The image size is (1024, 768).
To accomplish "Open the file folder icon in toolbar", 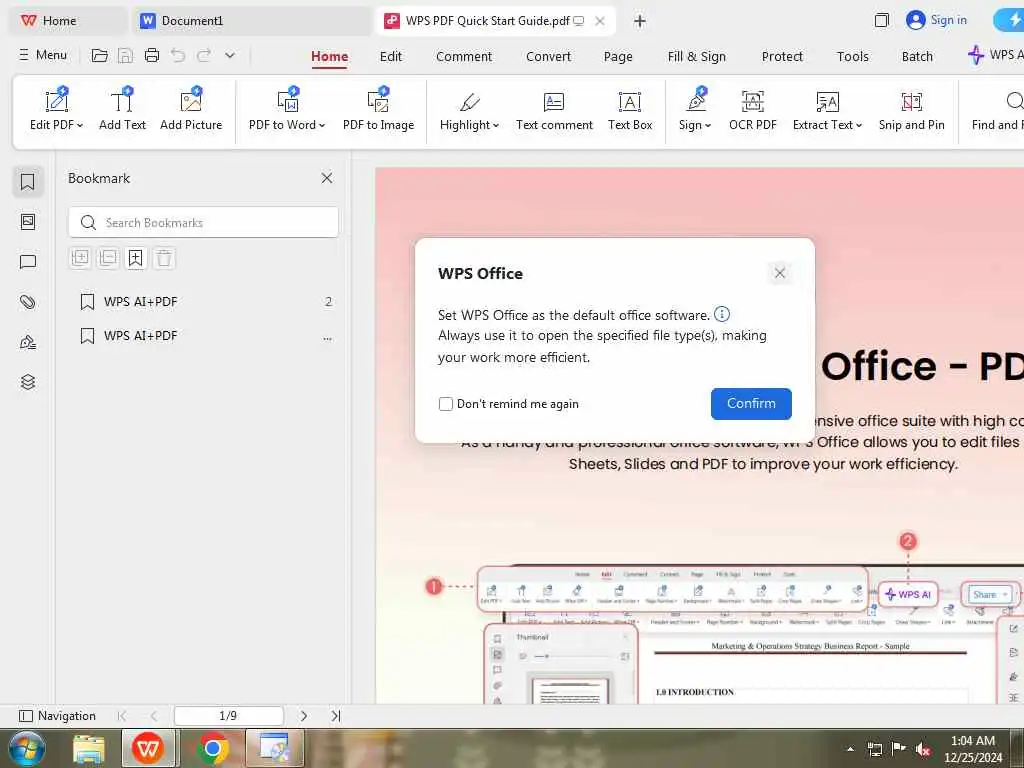I will click(x=99, y=56).
